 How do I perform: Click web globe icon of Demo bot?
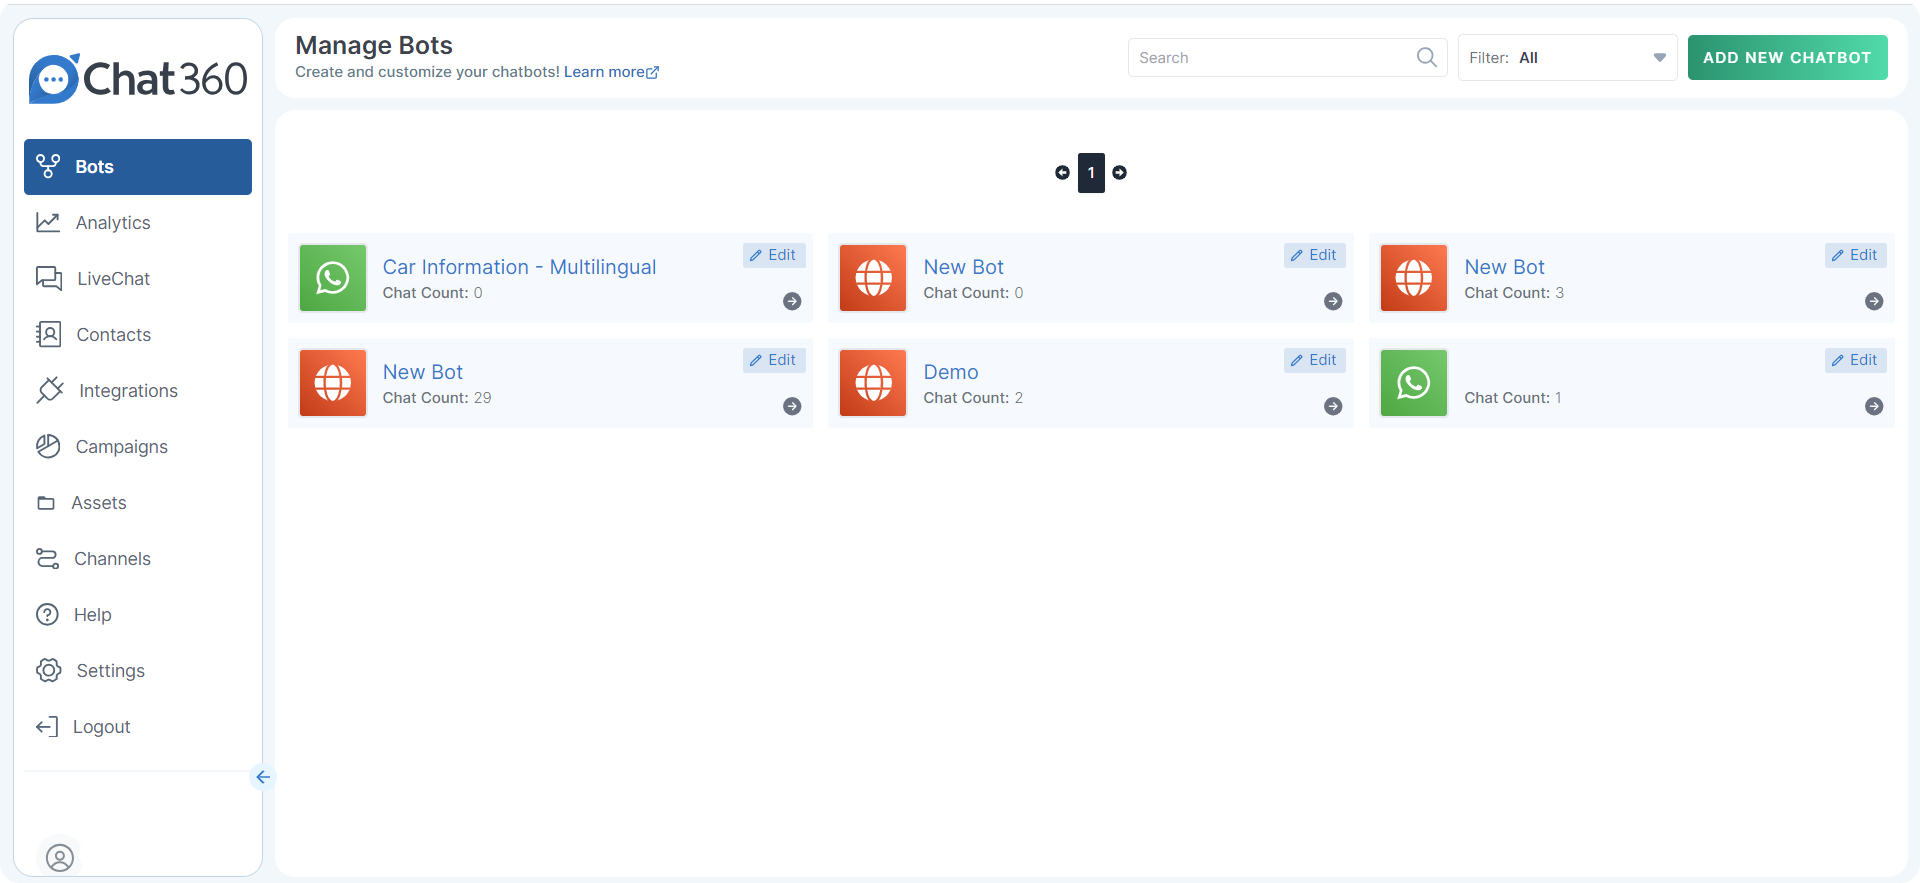pyautogui.click(x=873, y=383)
